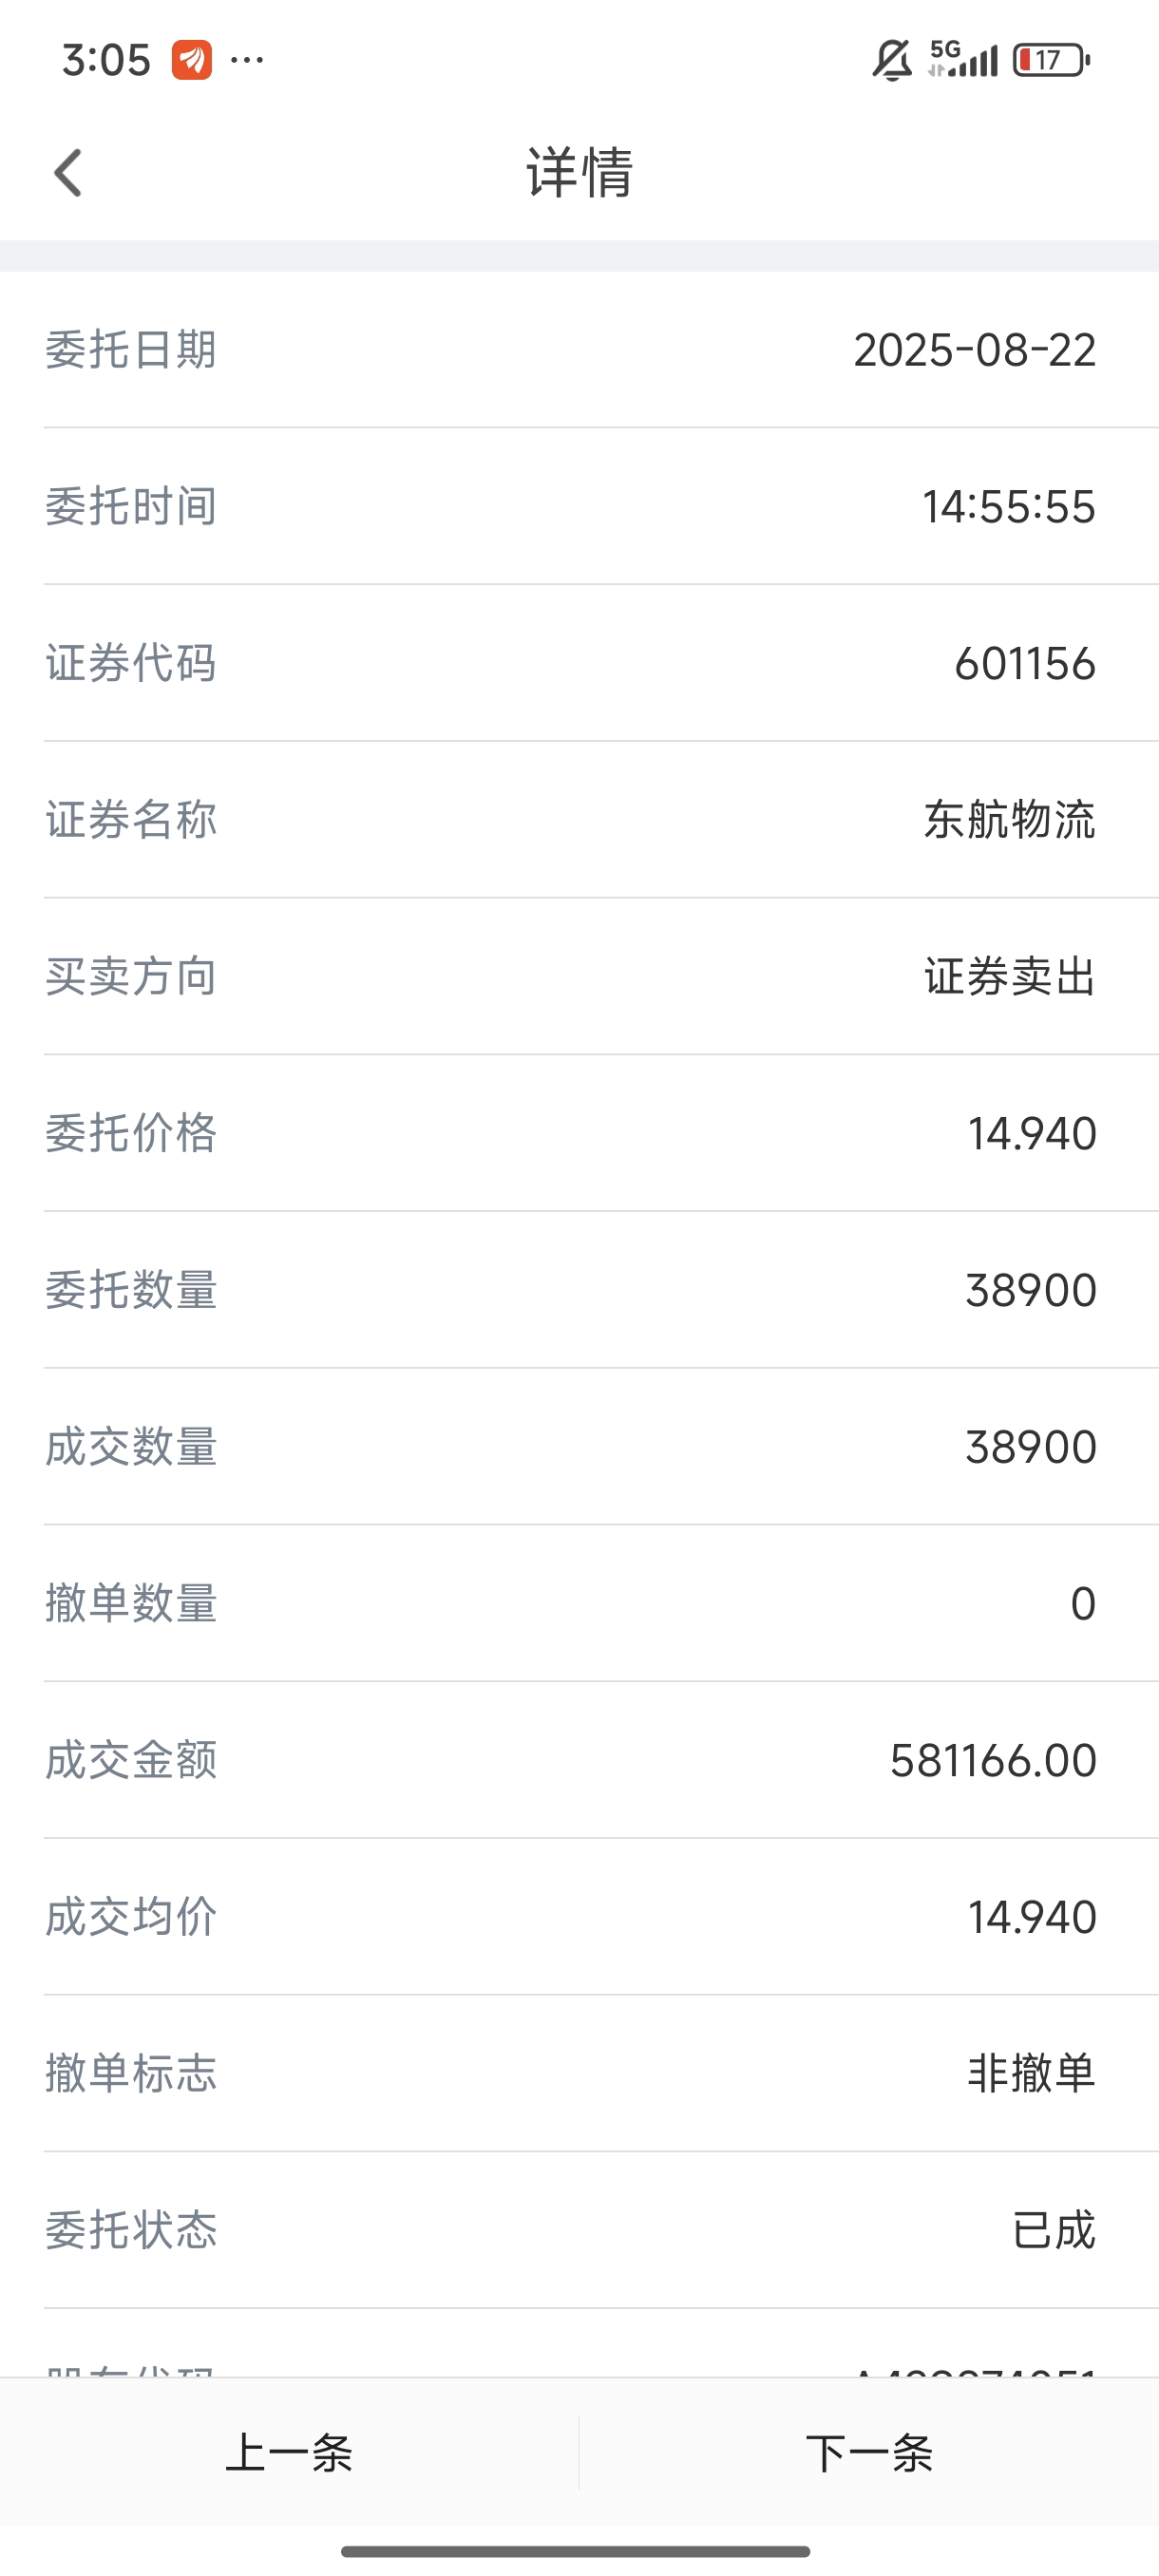1159x2576 pixels.
Task: Tap the three-dot notification overflow icon
Action: point(247,61)
